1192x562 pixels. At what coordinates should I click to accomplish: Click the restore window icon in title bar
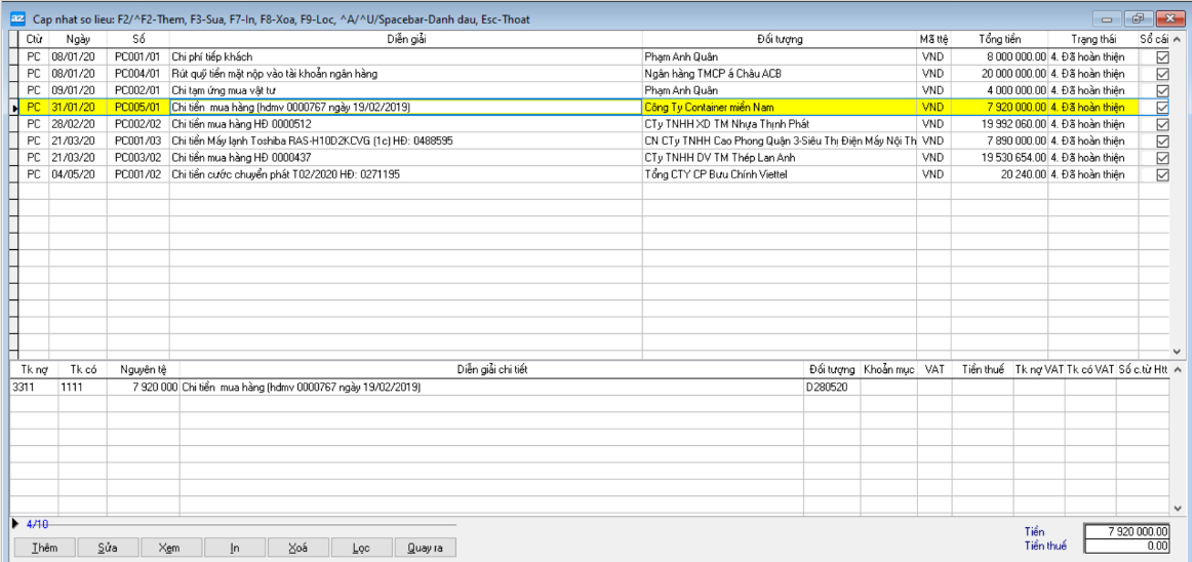(x=1138, y=19)
